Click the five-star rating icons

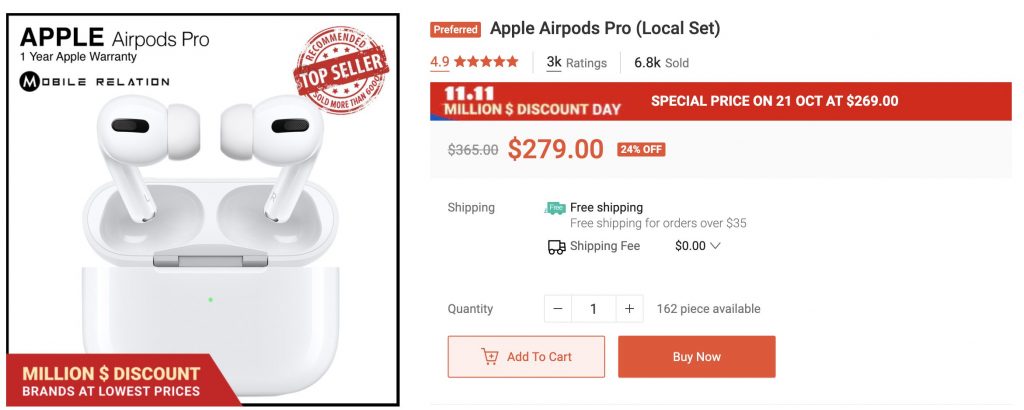pos(486,62)
